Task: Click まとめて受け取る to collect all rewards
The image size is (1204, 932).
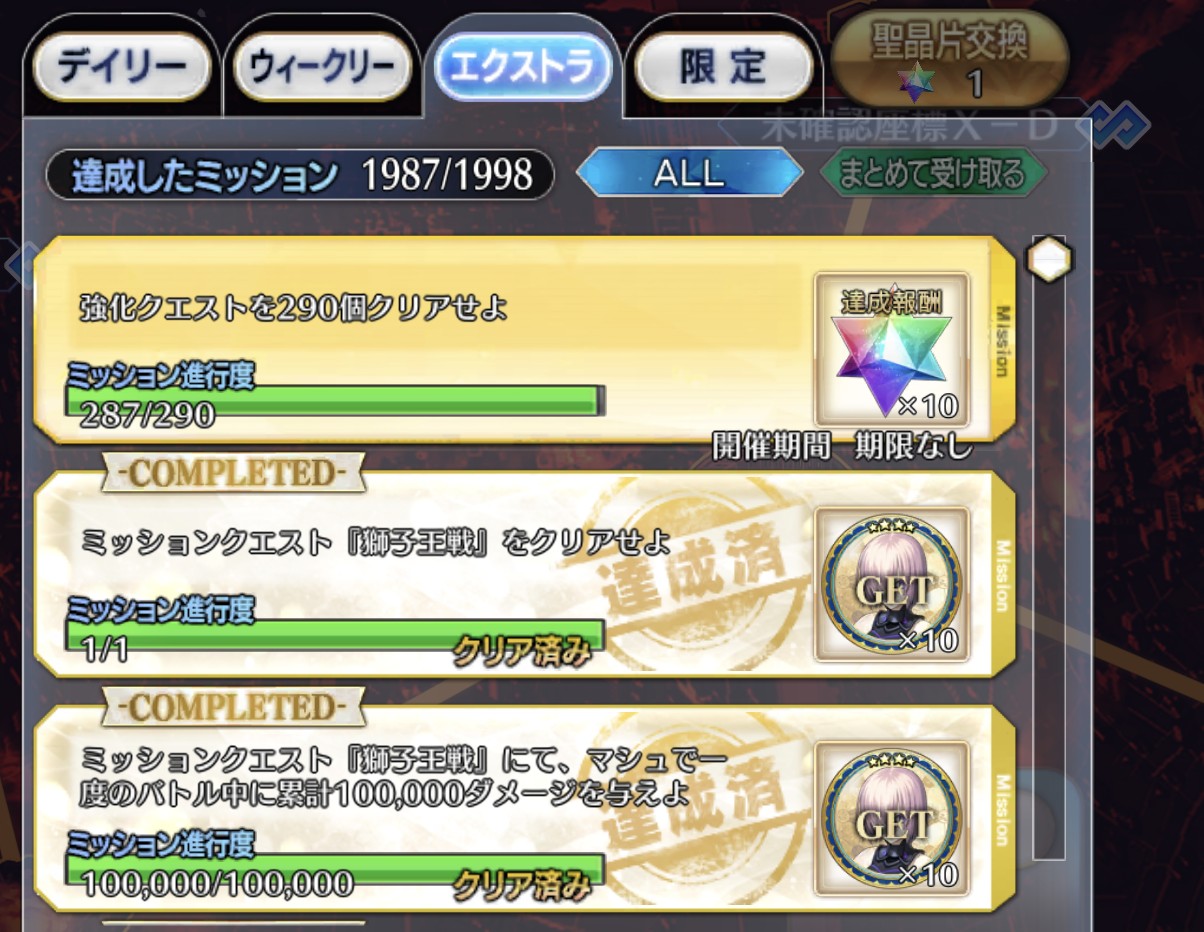Action: click(x=932, y=174)
